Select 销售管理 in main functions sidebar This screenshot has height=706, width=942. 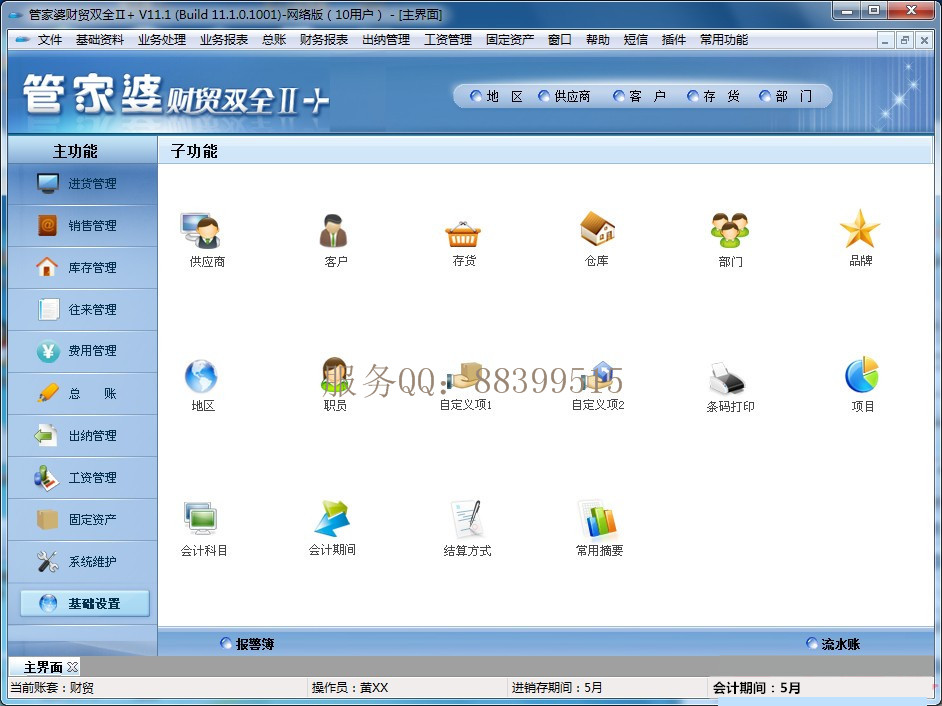(x=83, y=225)
